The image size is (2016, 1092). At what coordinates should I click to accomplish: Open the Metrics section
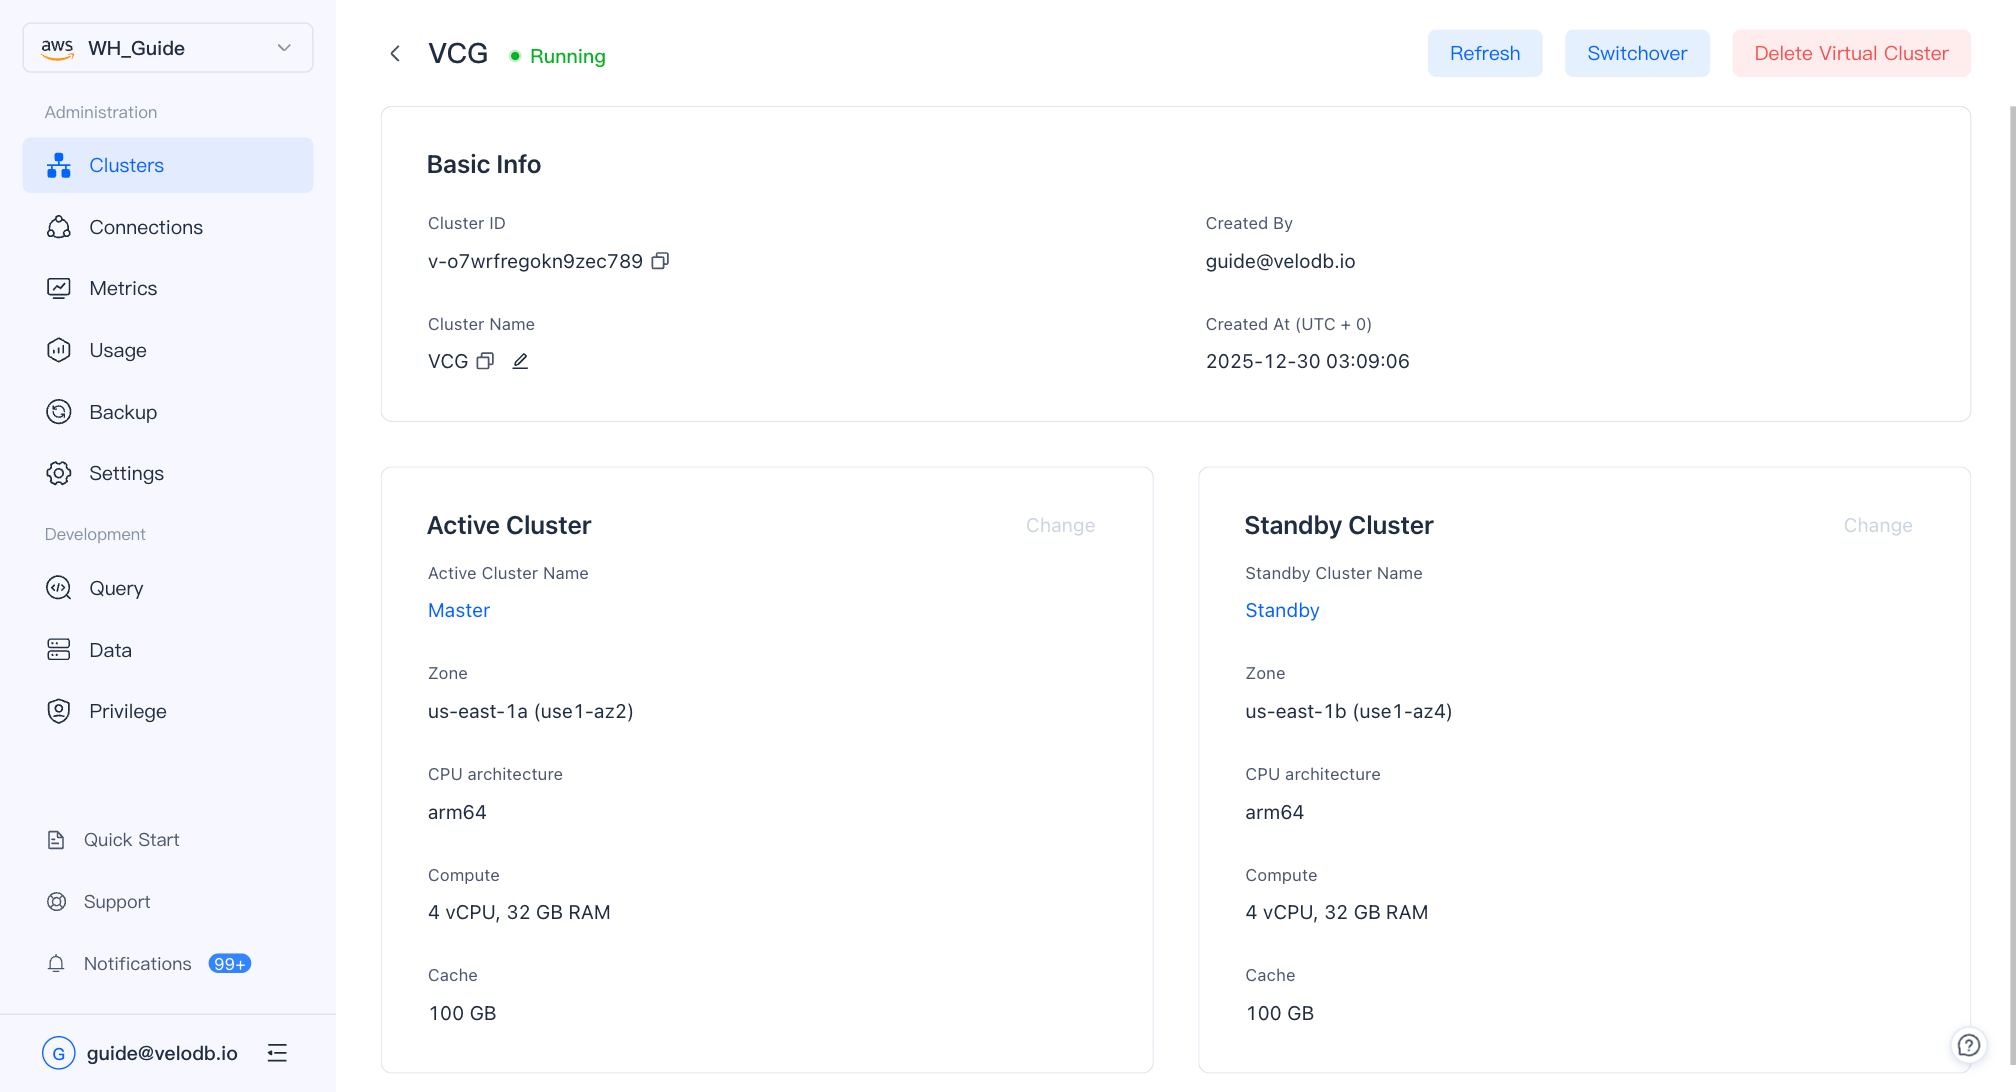[123, 288]
